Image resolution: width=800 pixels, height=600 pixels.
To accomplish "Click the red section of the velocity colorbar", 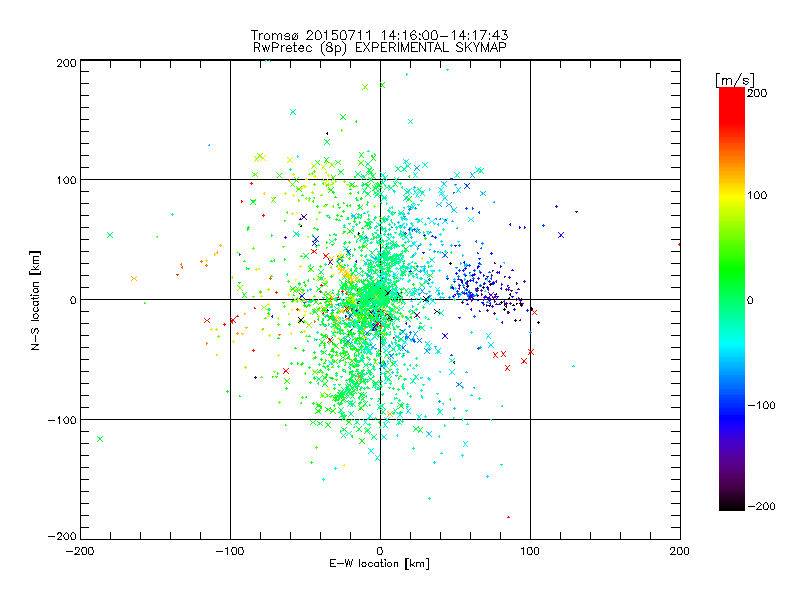I will point(732,105).
